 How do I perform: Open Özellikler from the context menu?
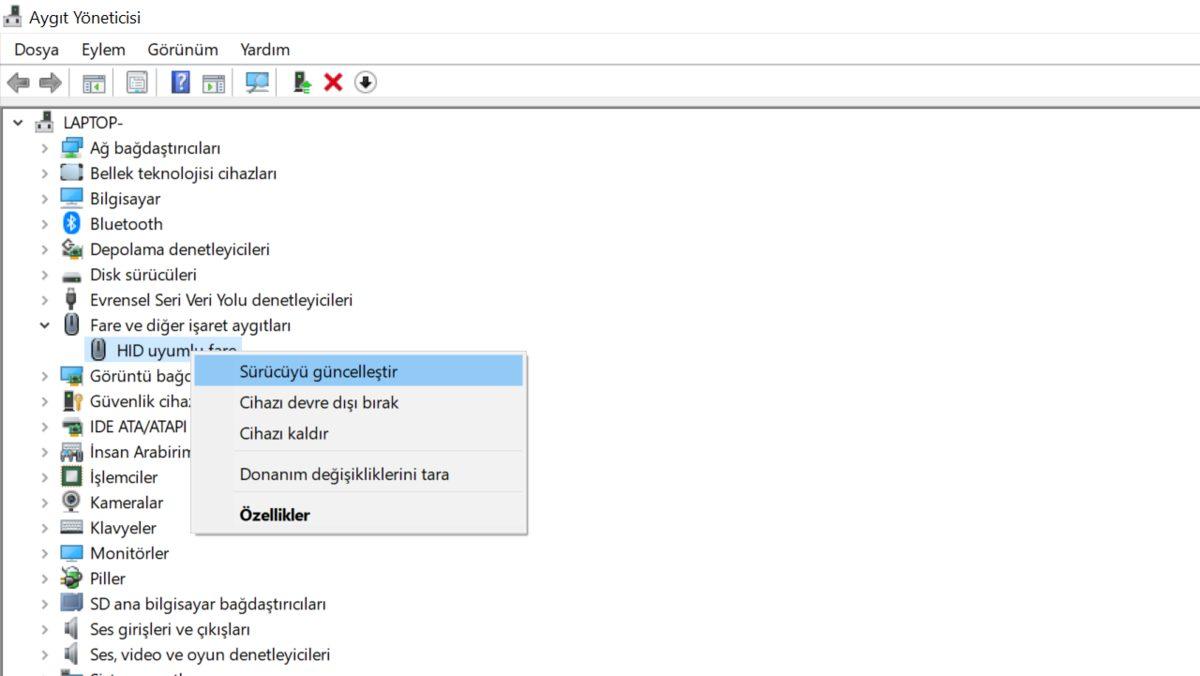click(274, 515)
